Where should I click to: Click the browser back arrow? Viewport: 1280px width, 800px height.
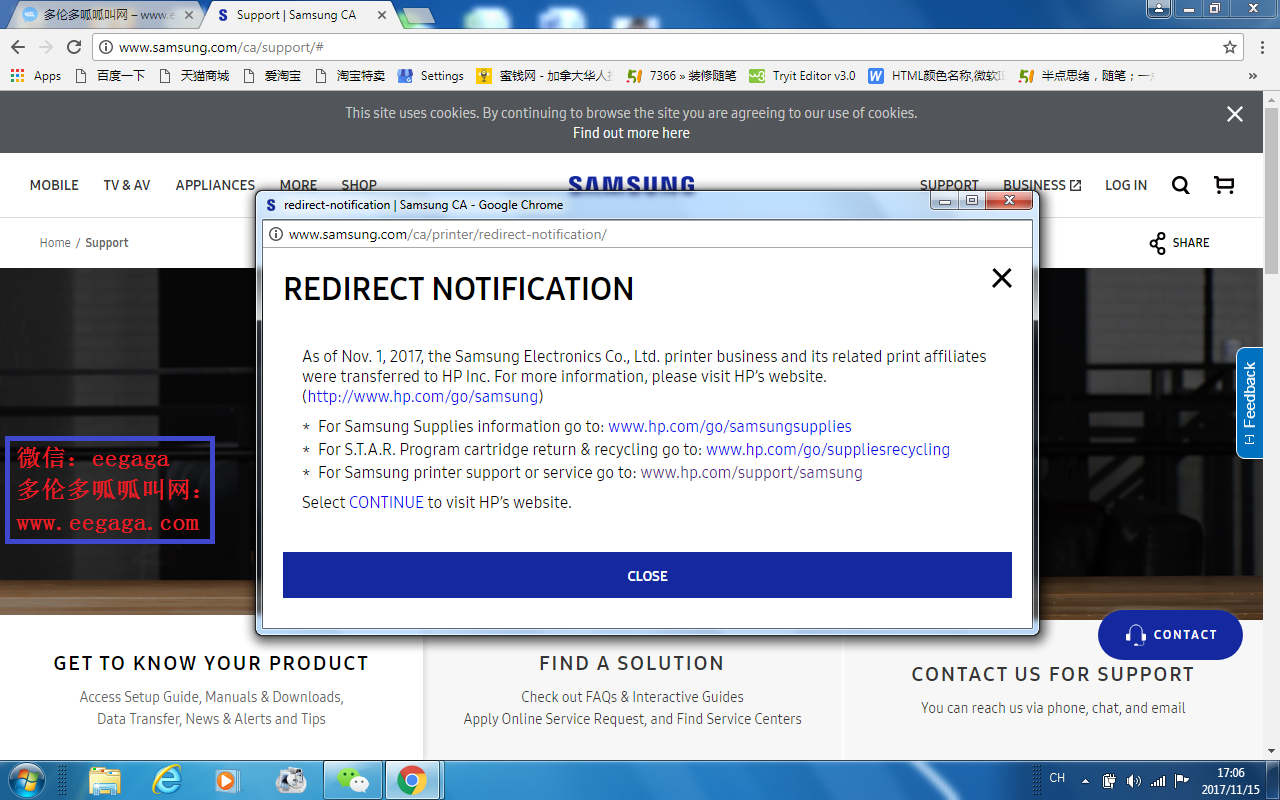point(17,47)
